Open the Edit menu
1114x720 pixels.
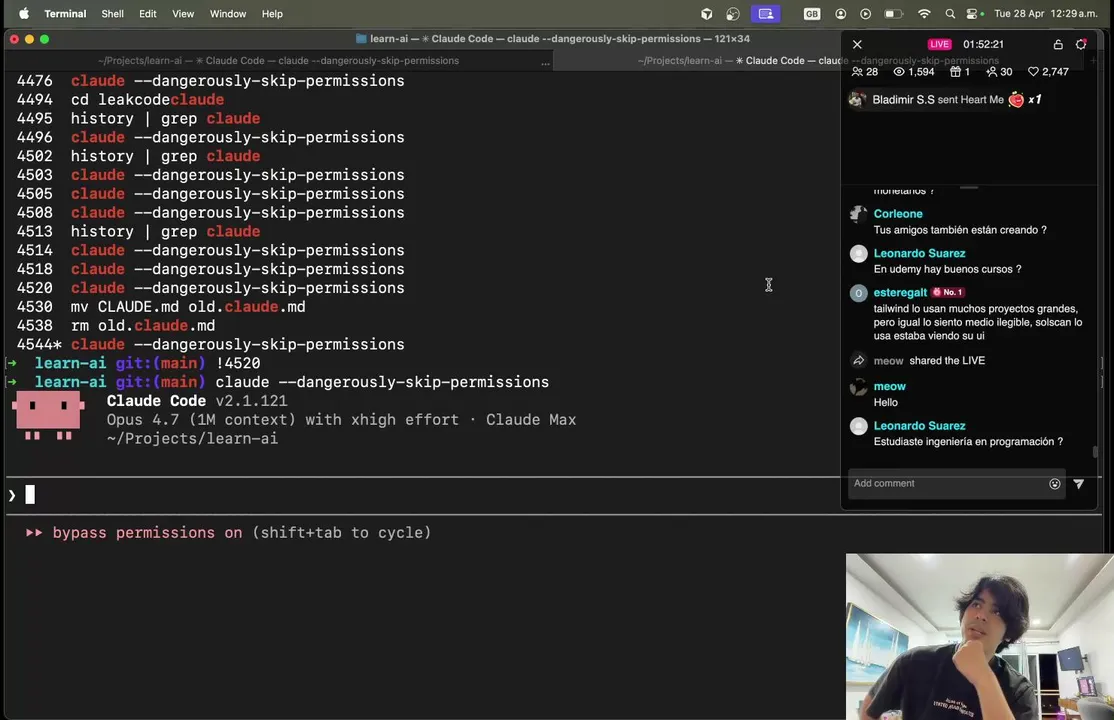148,14
